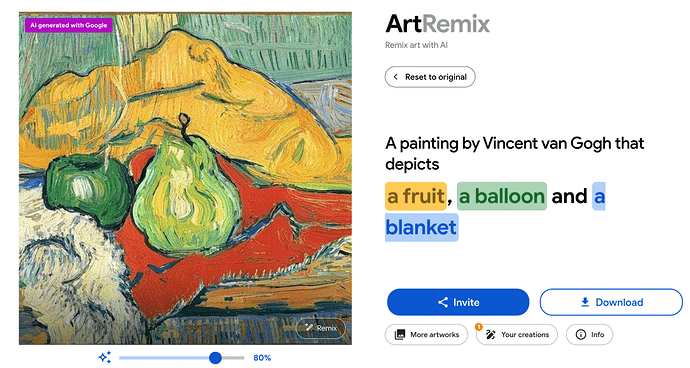690x368 pixels.
Task: Click the Download button
Action: click(x=611, y=302)
